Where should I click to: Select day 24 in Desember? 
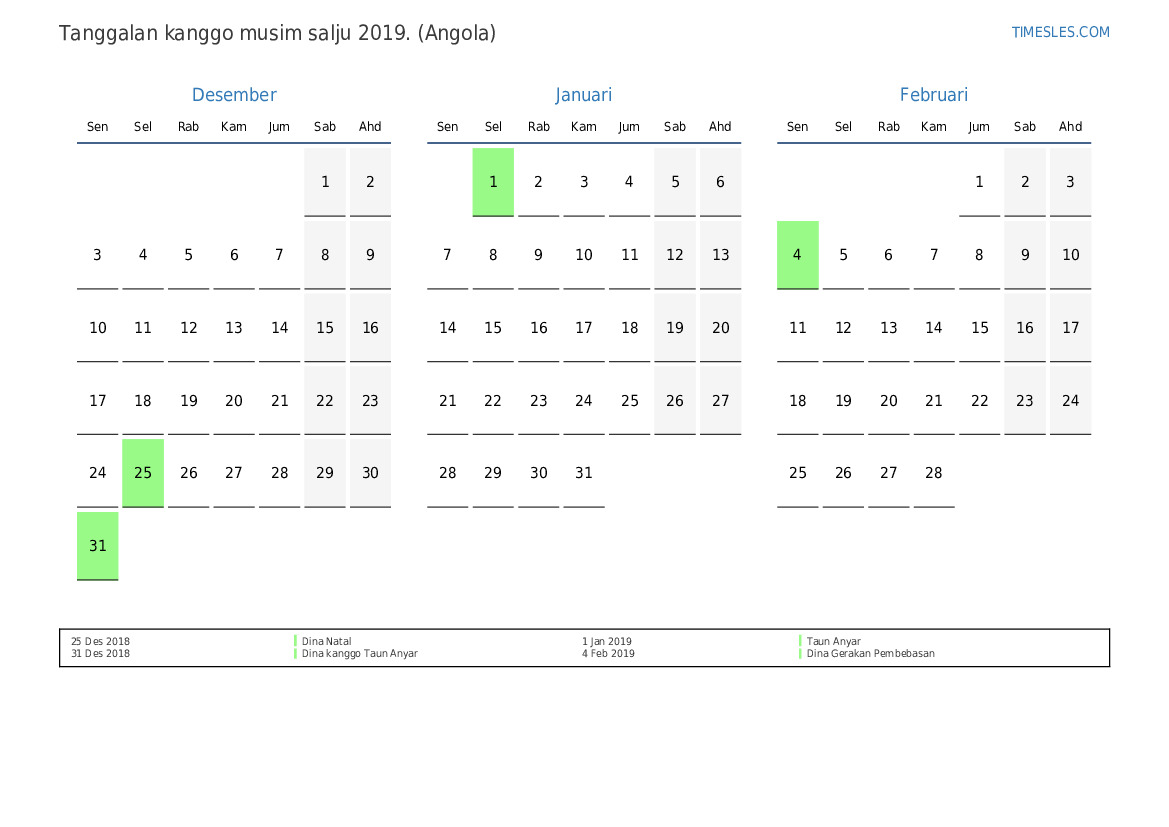click(x=98, y=473)
